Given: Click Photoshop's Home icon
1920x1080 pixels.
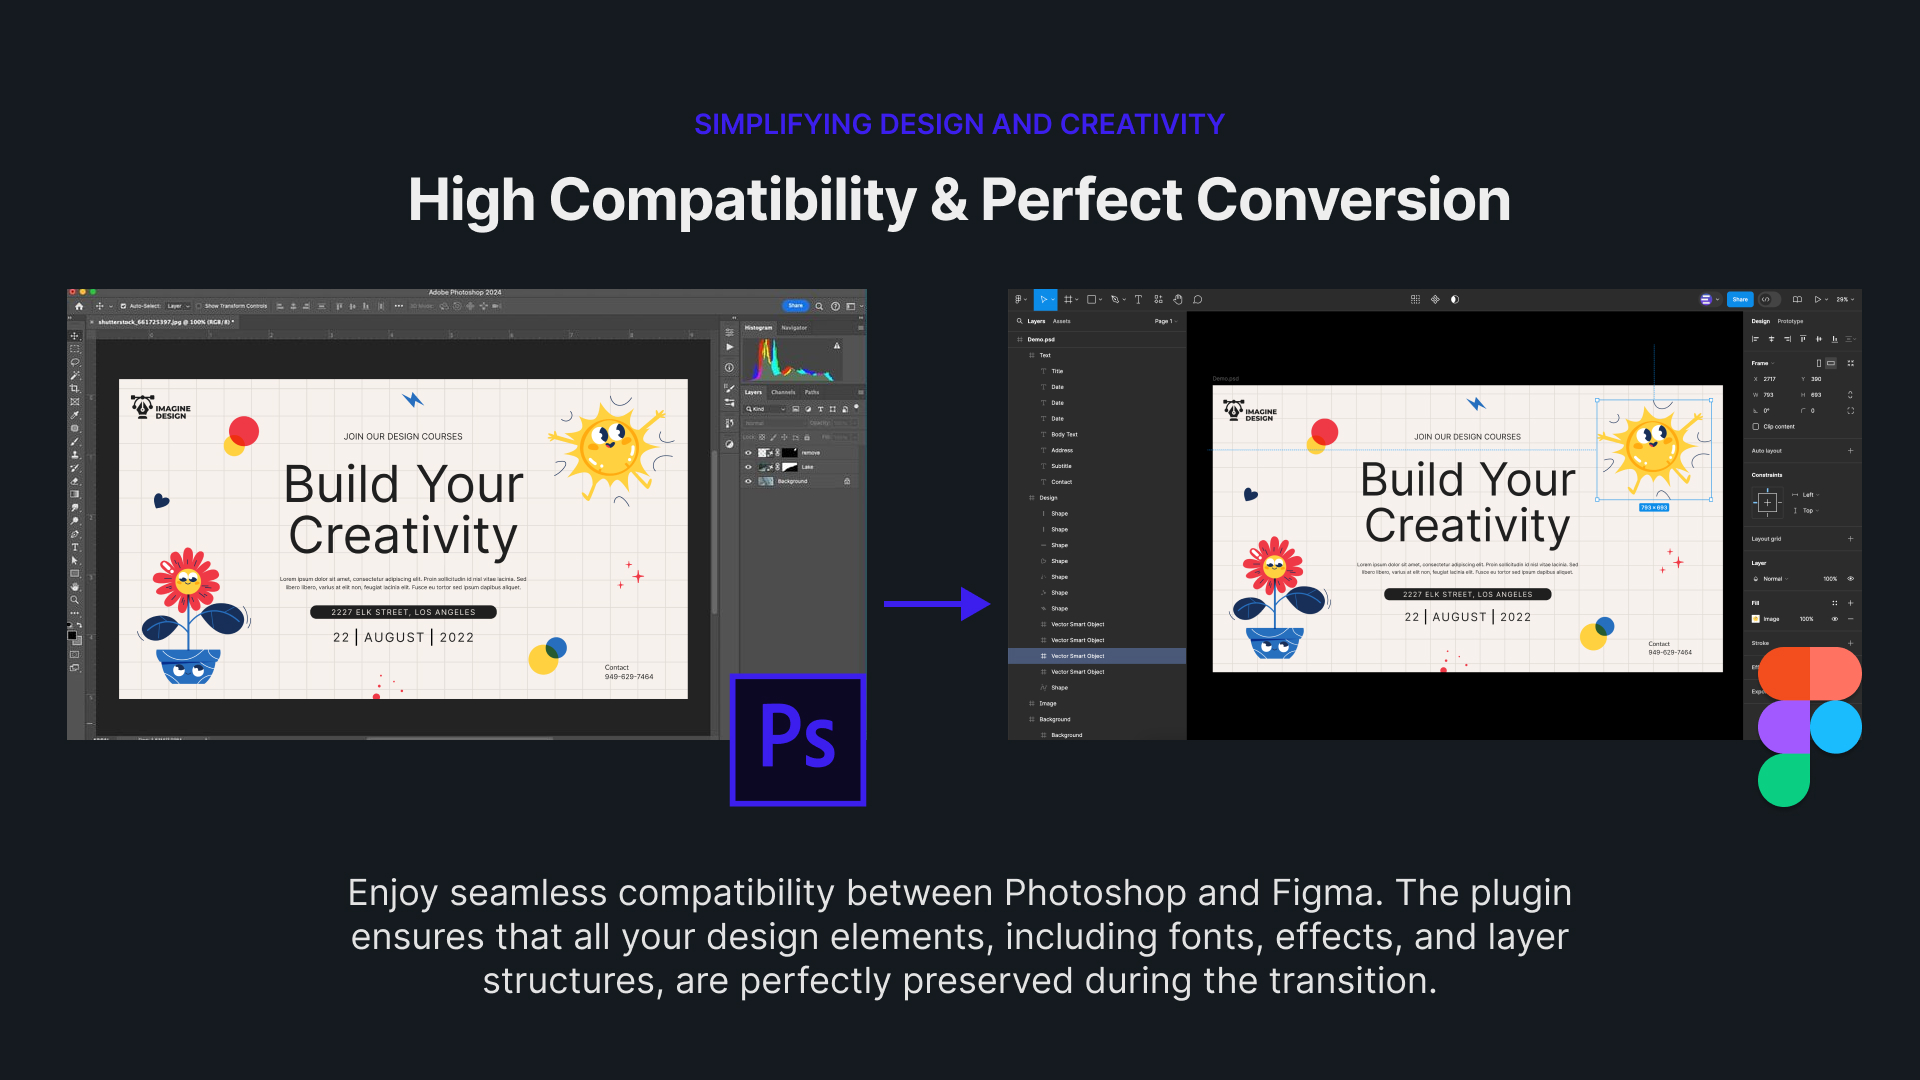Looking at the screenshot, I should pos(79,306).
